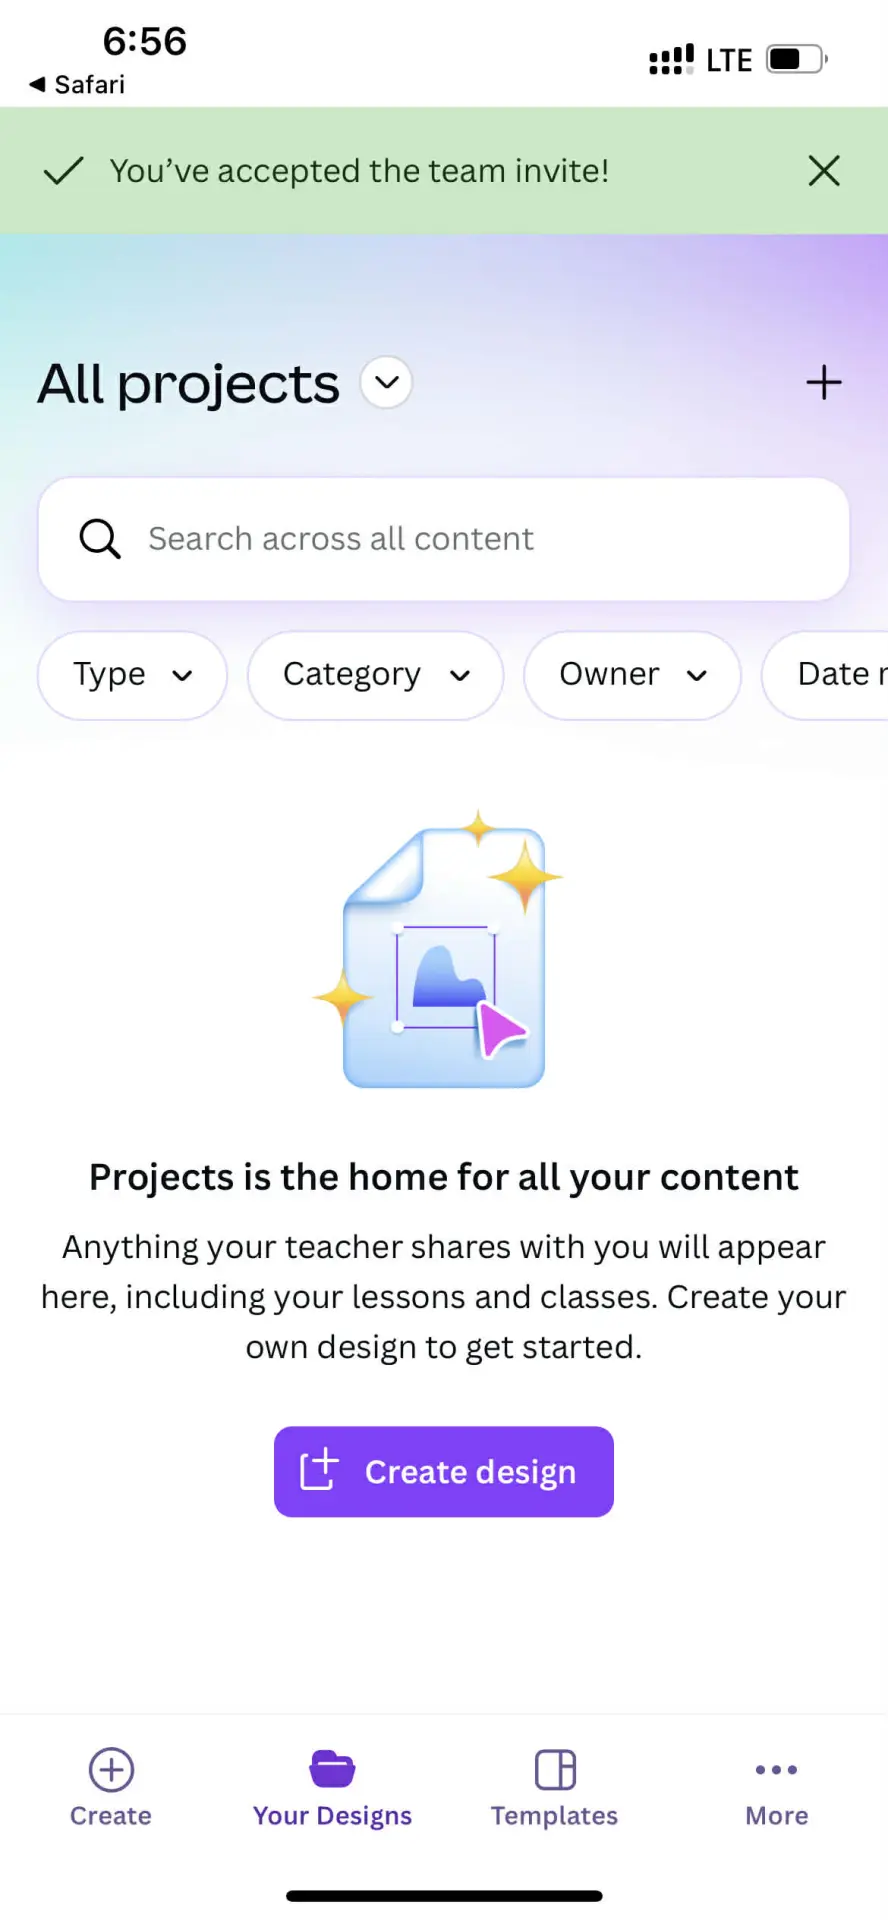Open the Owner filter dropdown
888x1920 pixels.
632,675
